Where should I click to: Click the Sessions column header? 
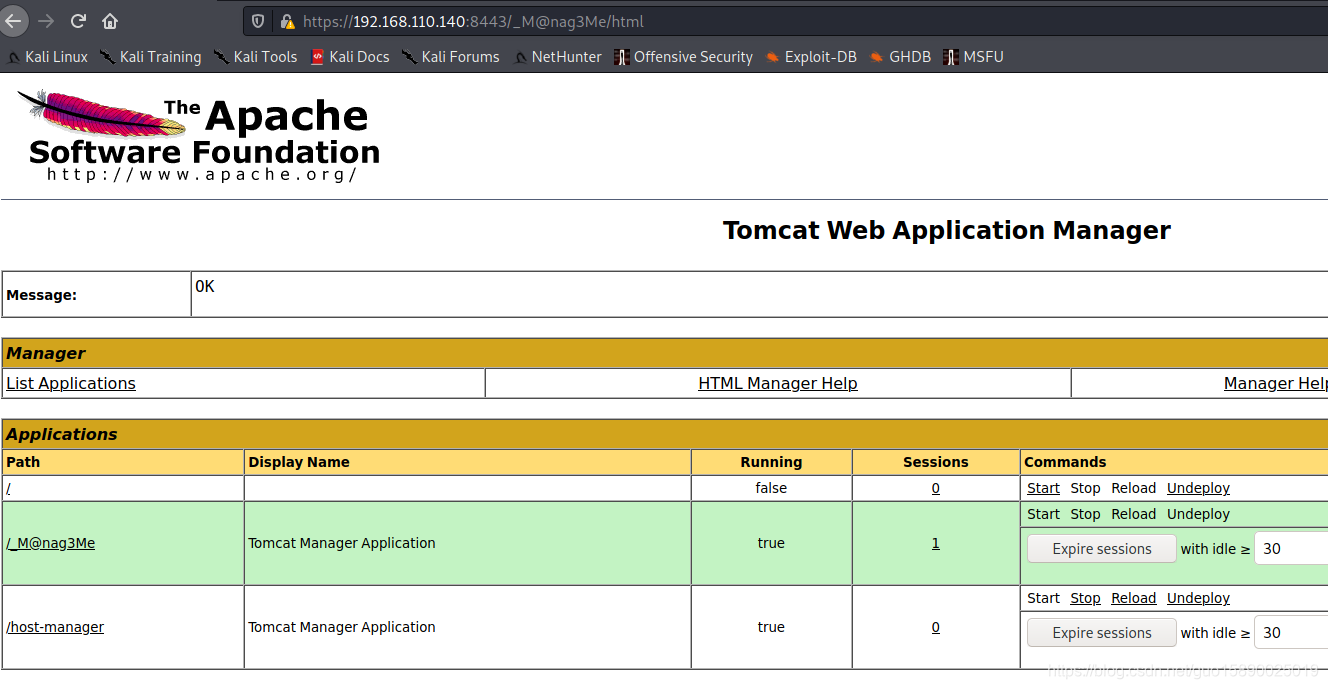pyautogui.click(x=936, y=462)
